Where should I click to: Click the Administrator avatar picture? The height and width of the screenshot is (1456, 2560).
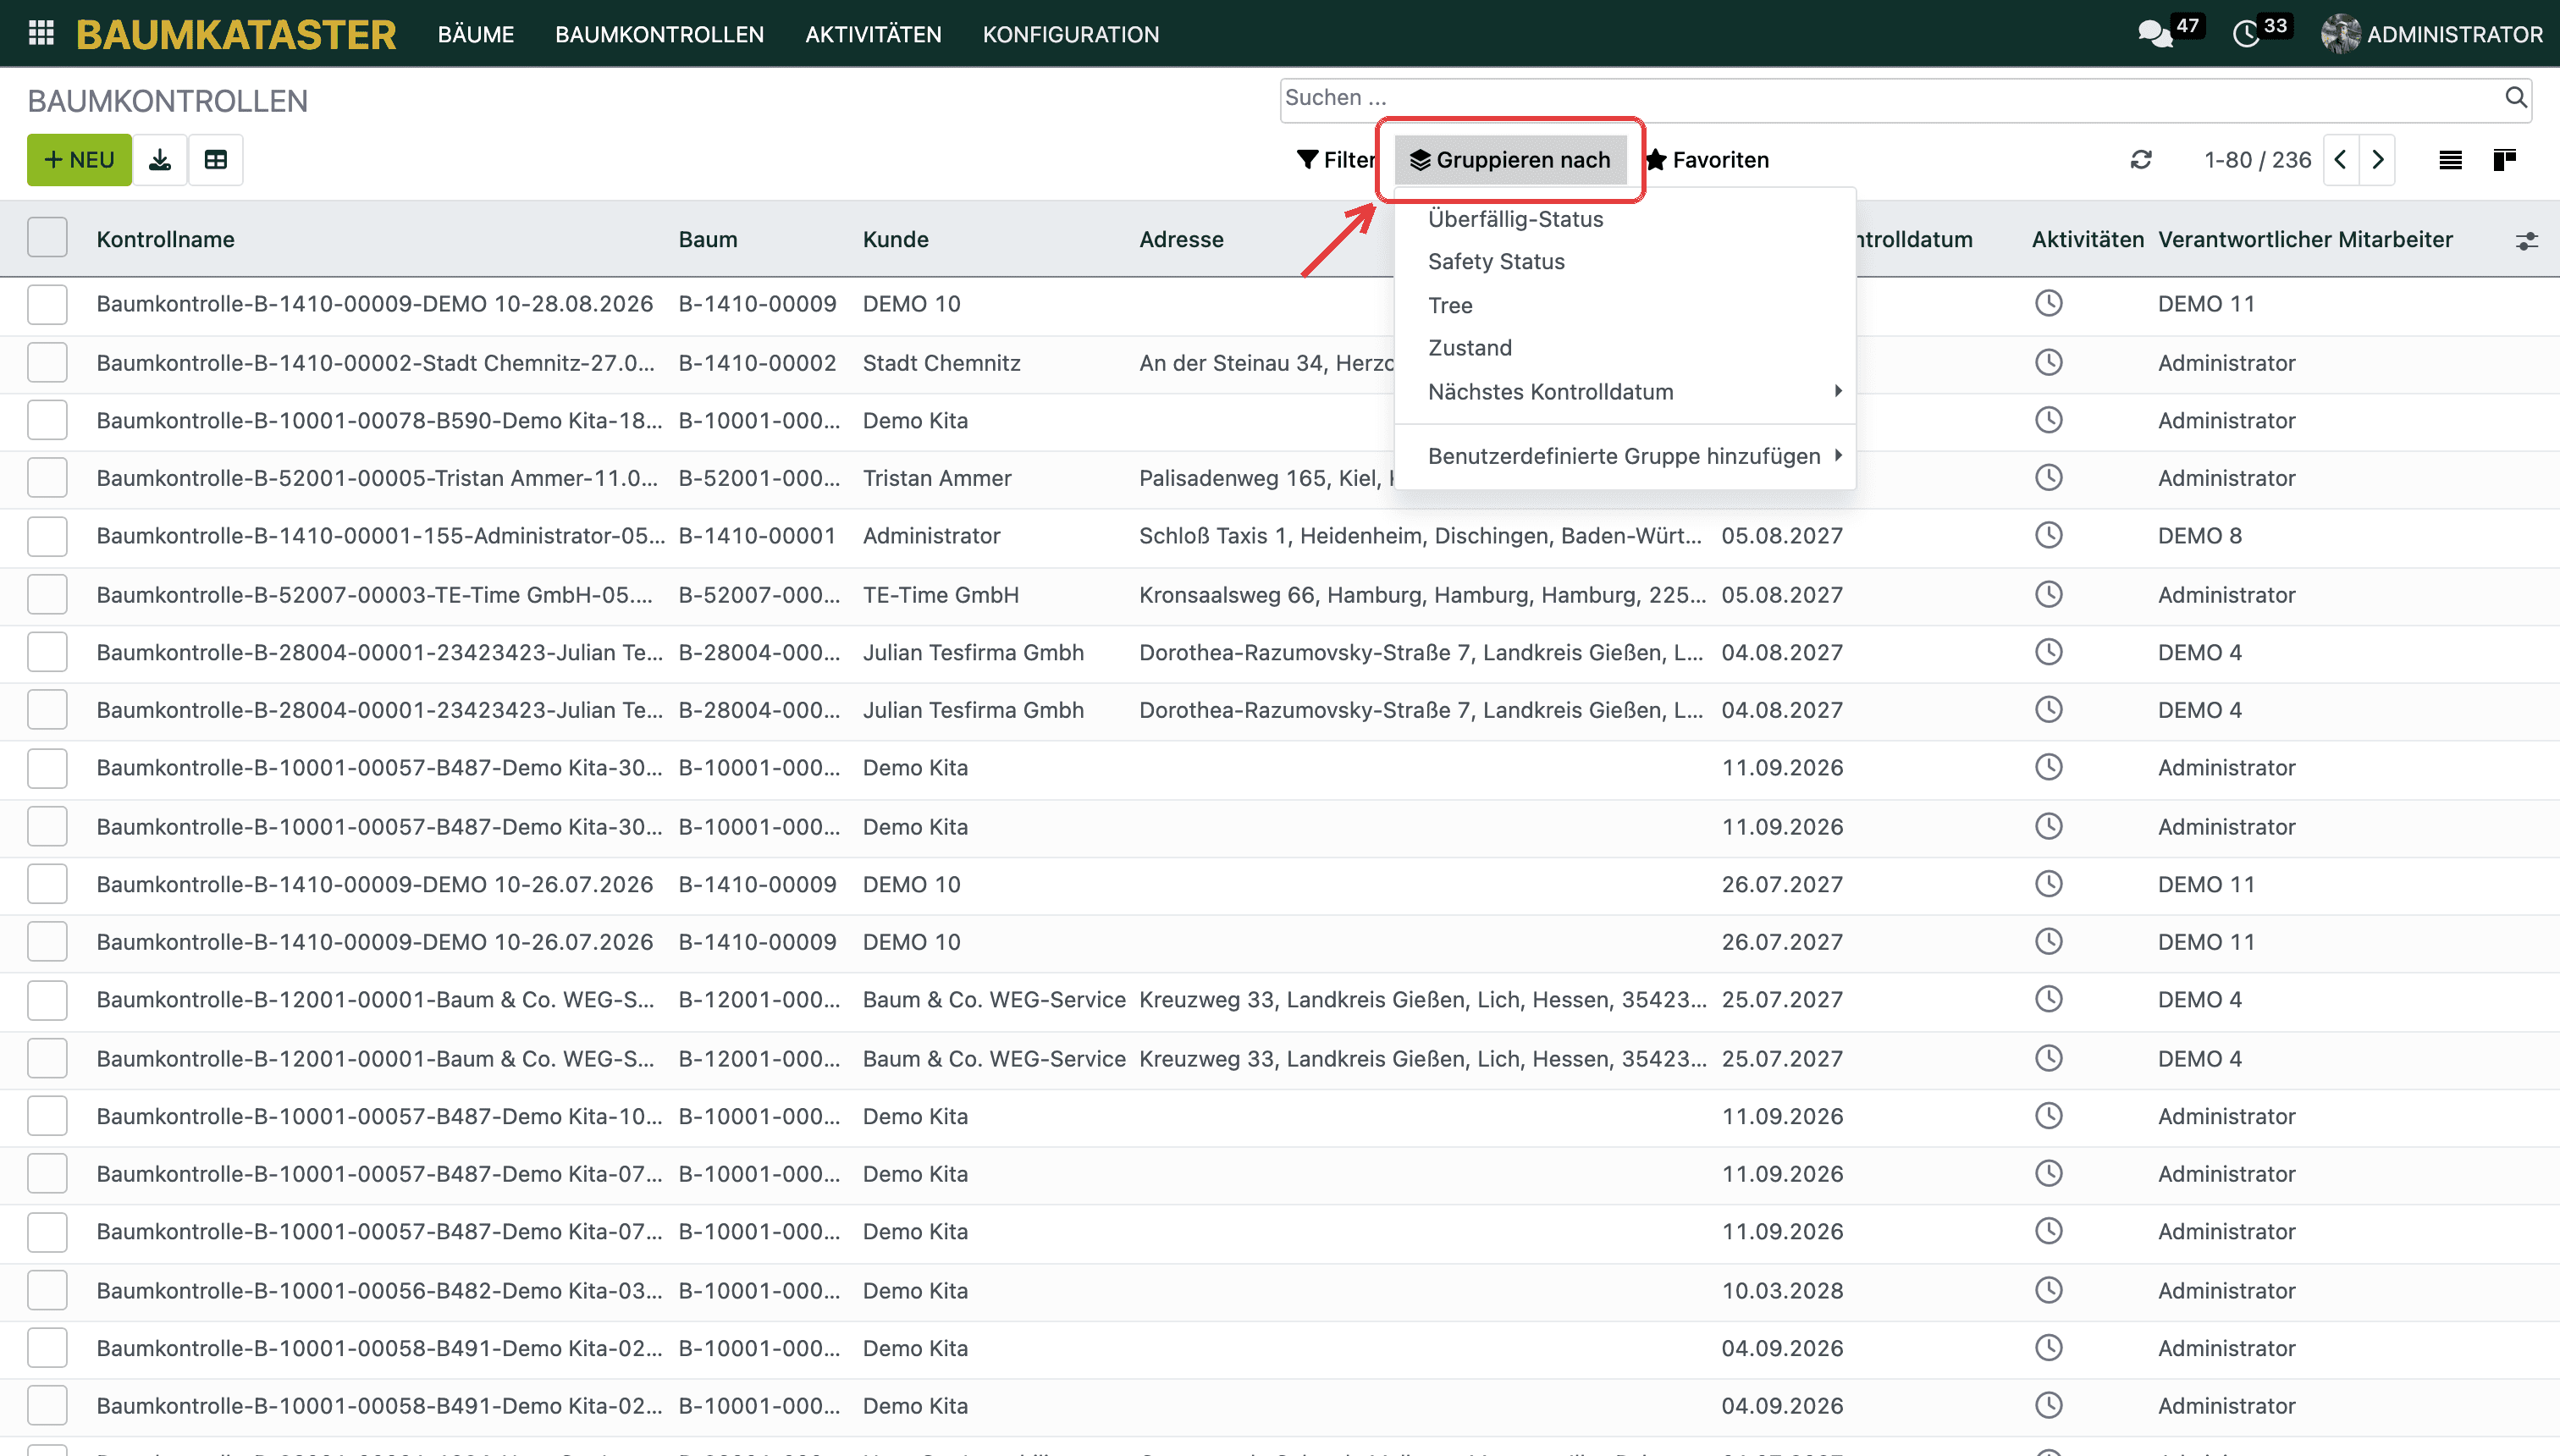[x=2340, y=34]
